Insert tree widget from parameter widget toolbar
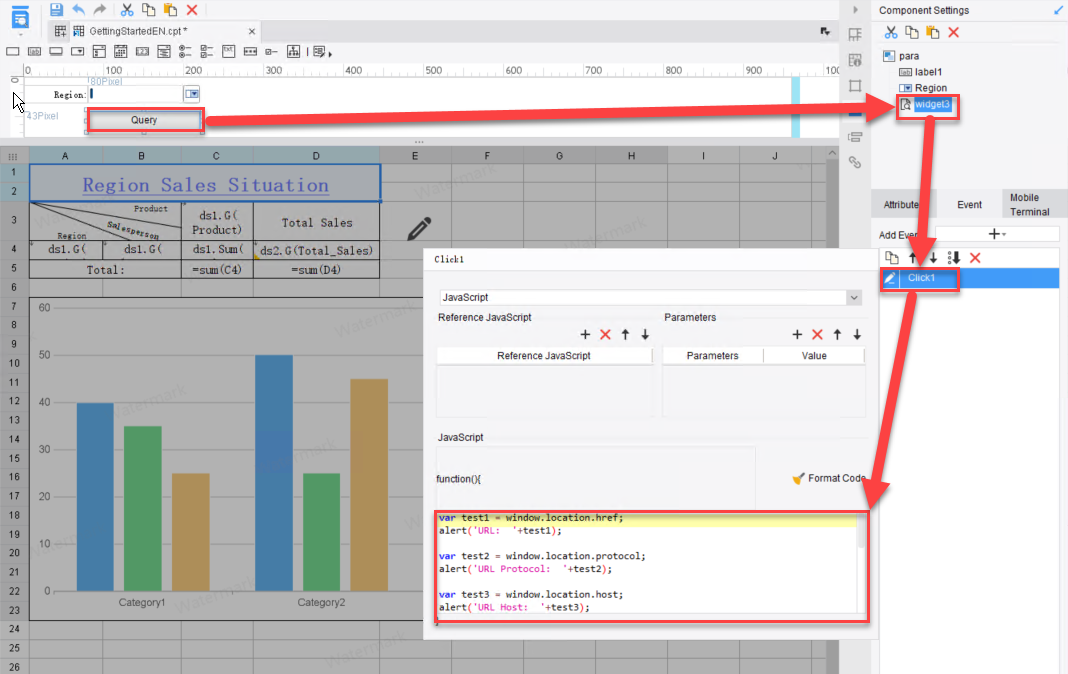The image size is (1068, 674). tap(294, 51)
